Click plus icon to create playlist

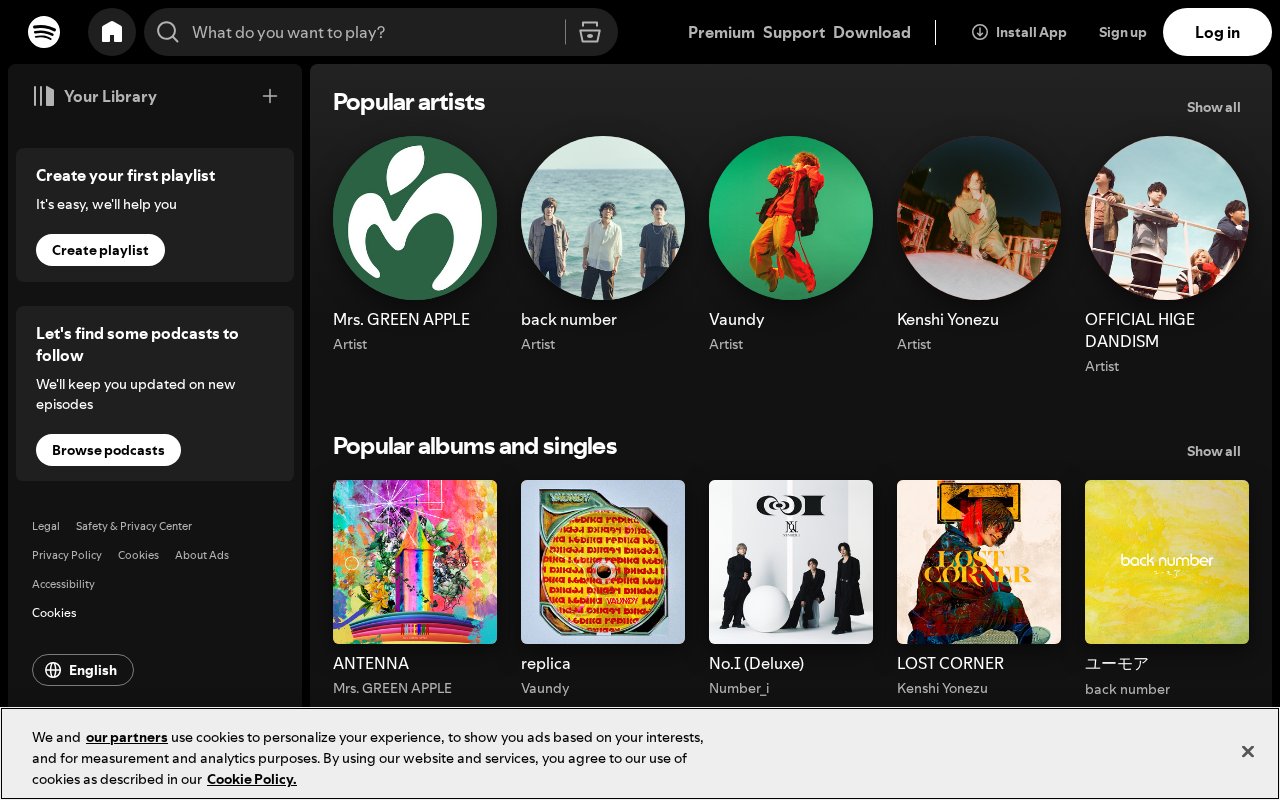(x=270, y=96)
